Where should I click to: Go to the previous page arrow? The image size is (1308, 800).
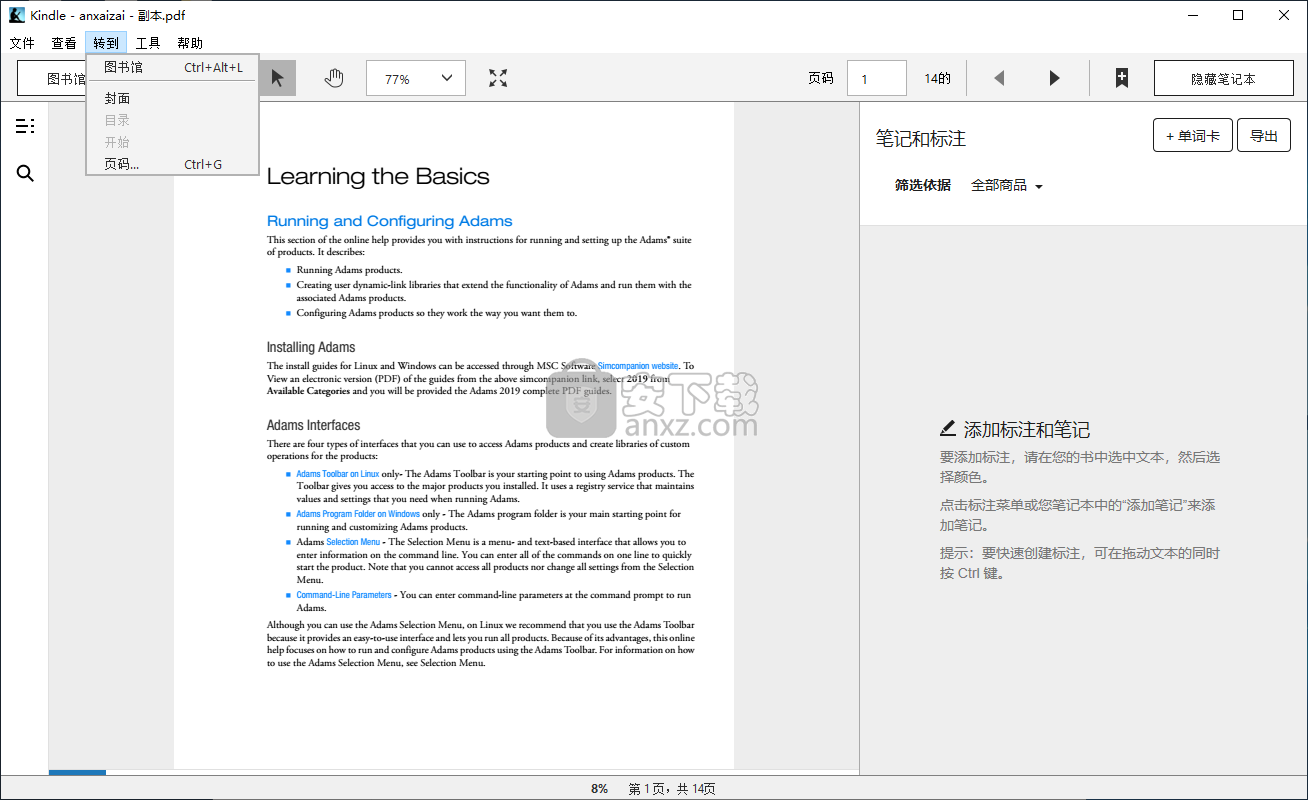pos(998,78)
